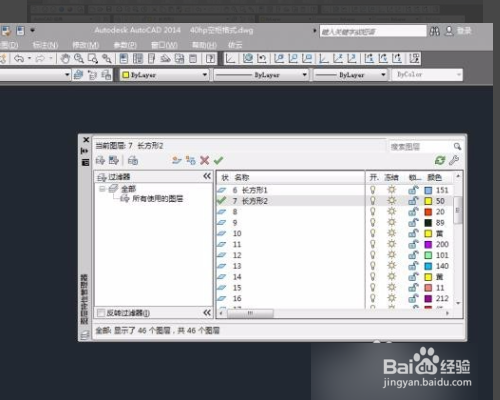This screenshot has height=400, width=500.
Task: Click chevrons beside the invert filter checkbox
Action: pos(207,313)
